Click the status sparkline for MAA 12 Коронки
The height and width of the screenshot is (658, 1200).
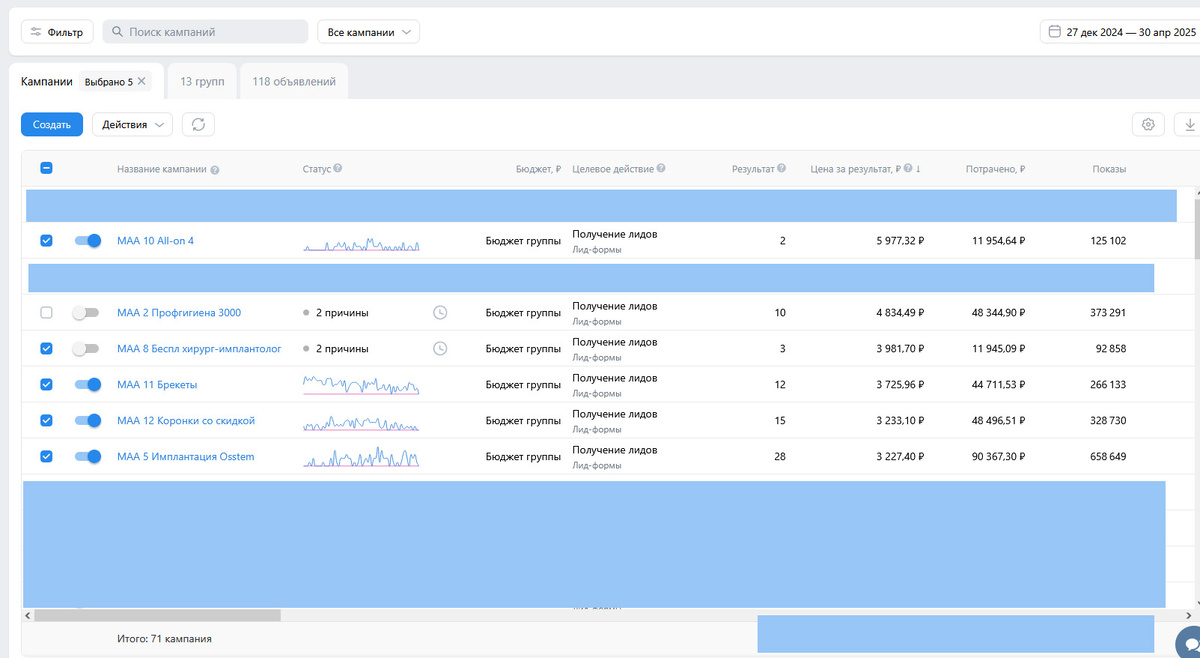[x=361, y=422]
